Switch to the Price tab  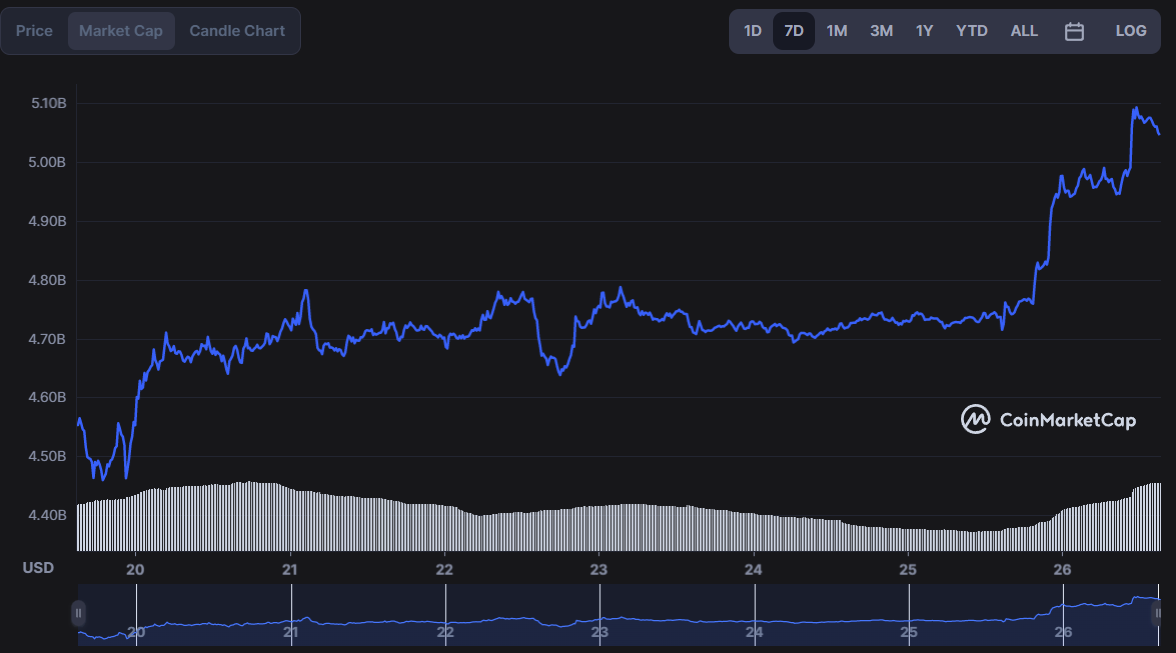(x=34, y=31)
